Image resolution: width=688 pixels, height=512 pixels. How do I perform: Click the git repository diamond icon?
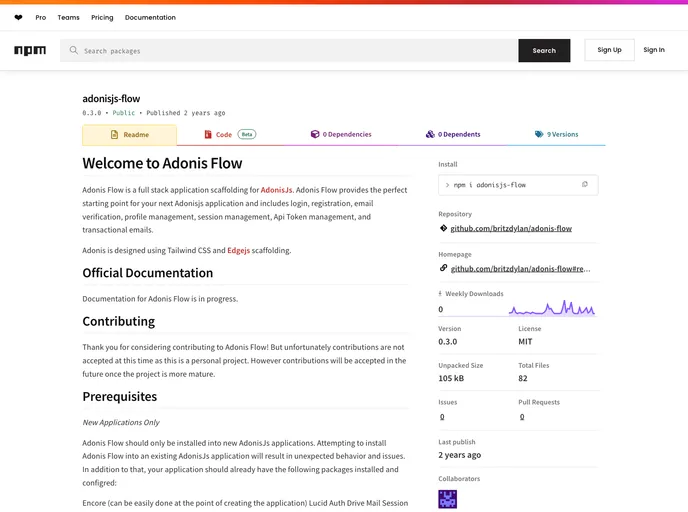point(443,228)
